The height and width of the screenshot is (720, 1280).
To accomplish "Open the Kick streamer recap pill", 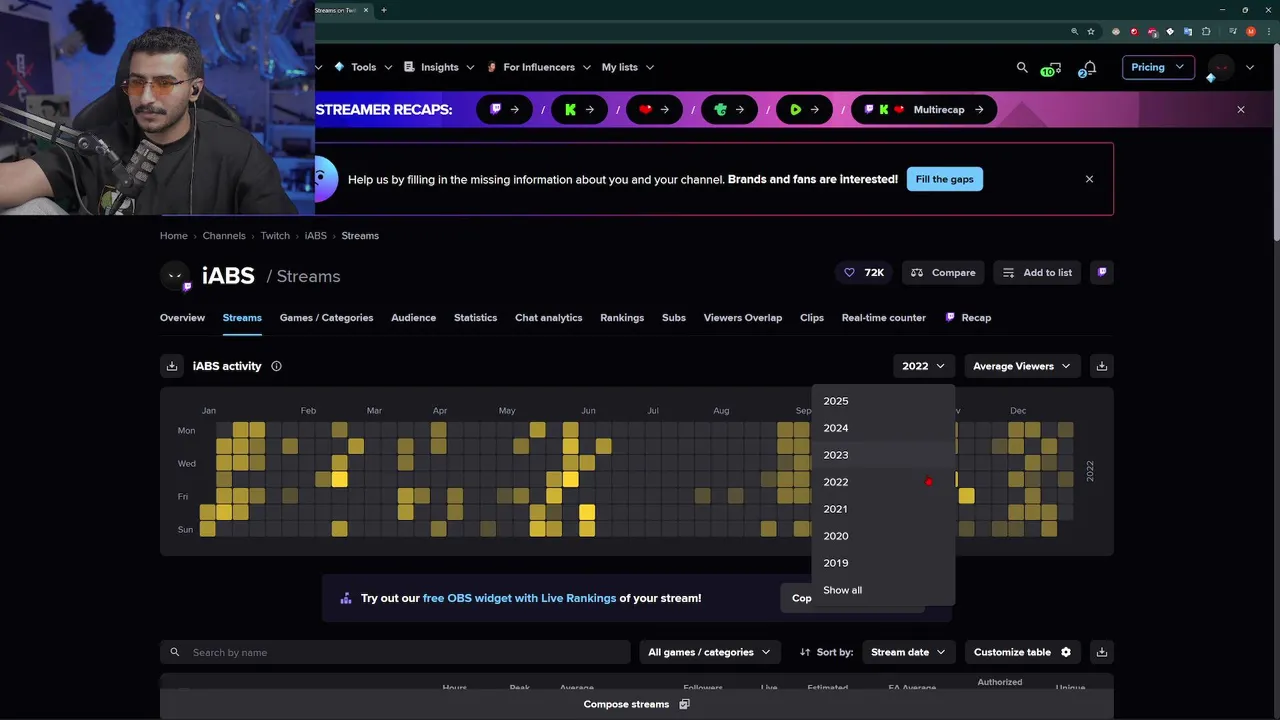I will point(579,110).
